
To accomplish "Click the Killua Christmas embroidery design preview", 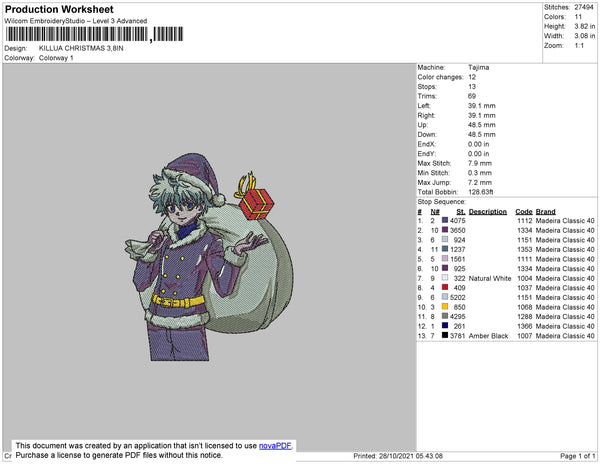I will pyautogui.click(x=209, y=257).
